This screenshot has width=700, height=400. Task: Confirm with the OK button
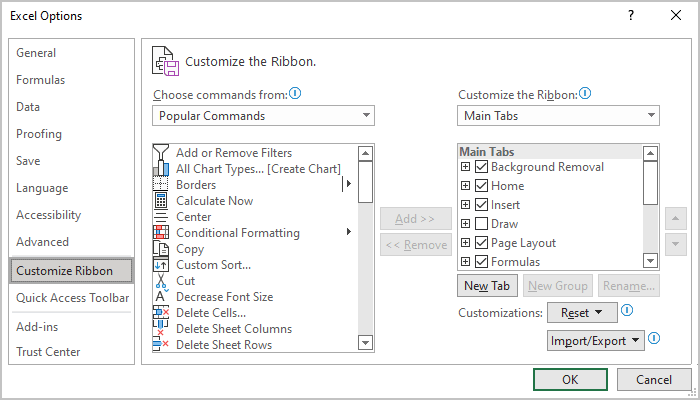(570, 379)
